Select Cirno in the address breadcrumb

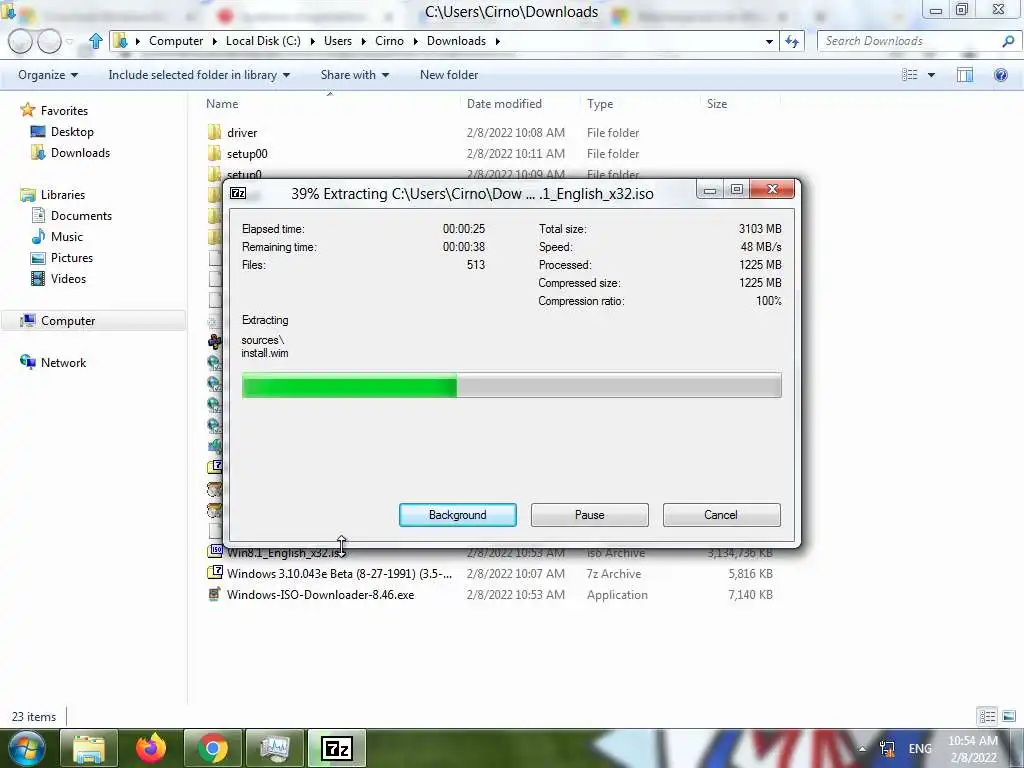click(389, 40)
